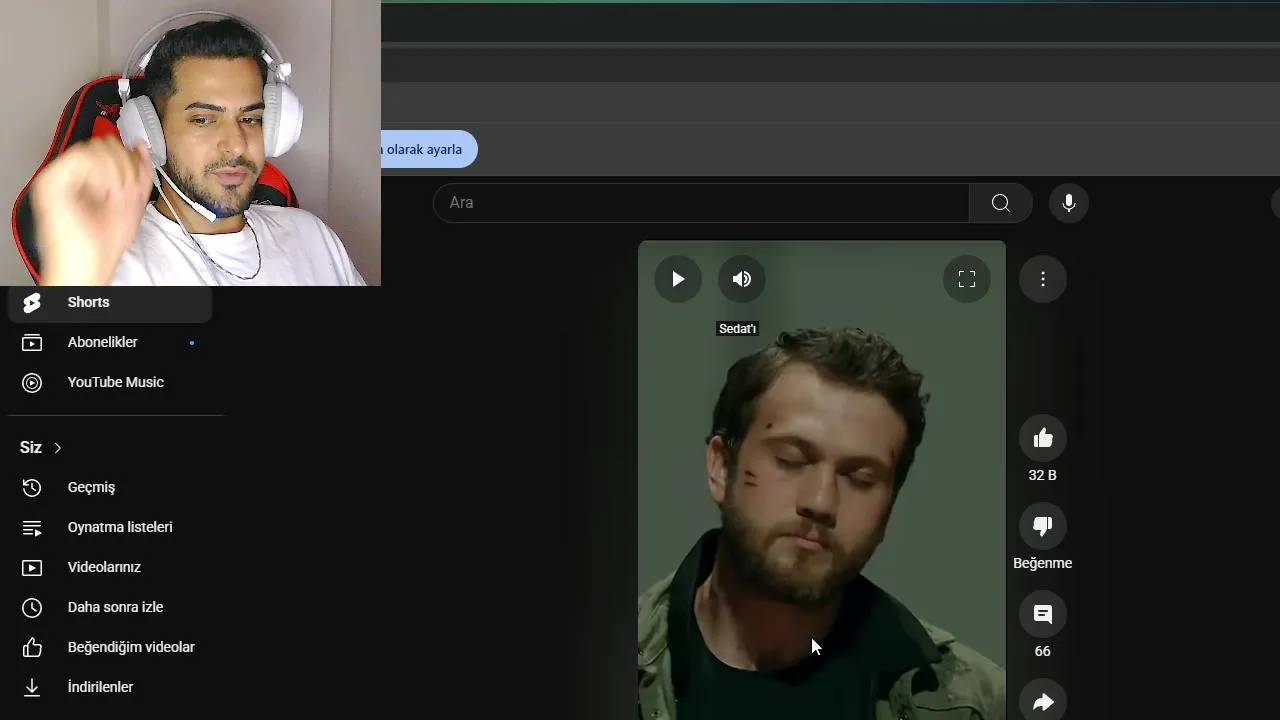Click the Sedat'ı caption on video
1280x720 pixels.
click(x=738, y=329)
